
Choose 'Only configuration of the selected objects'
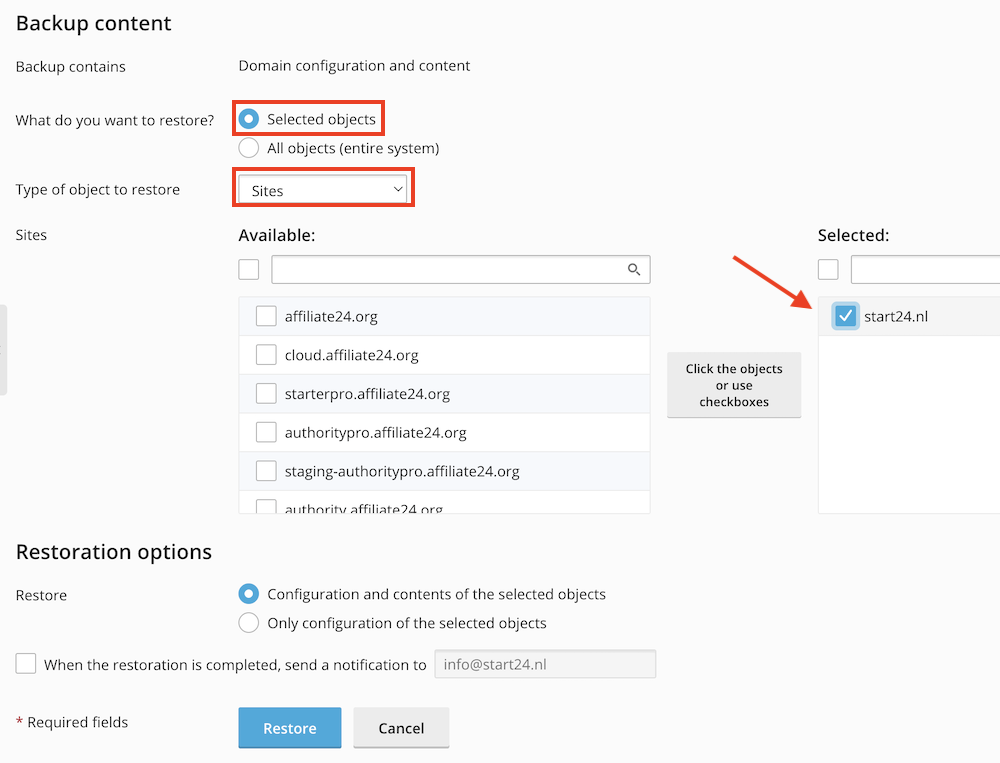pos(249,623)
